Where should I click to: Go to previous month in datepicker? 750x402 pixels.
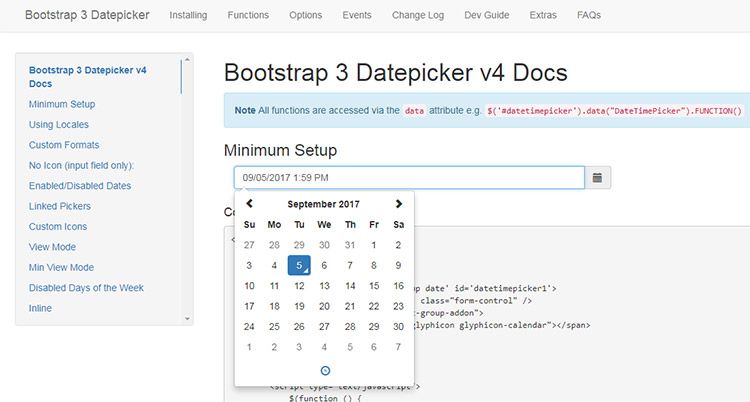pos(249,204)
